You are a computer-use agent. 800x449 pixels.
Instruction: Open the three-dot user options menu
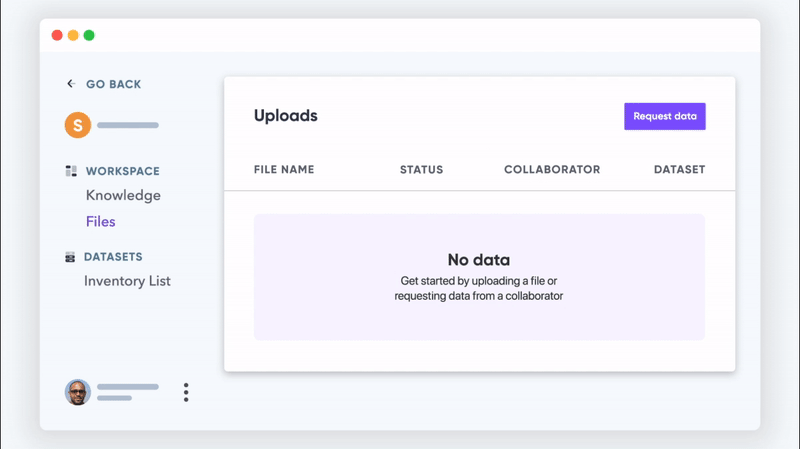pyautogui.click(x=186, y=392)
